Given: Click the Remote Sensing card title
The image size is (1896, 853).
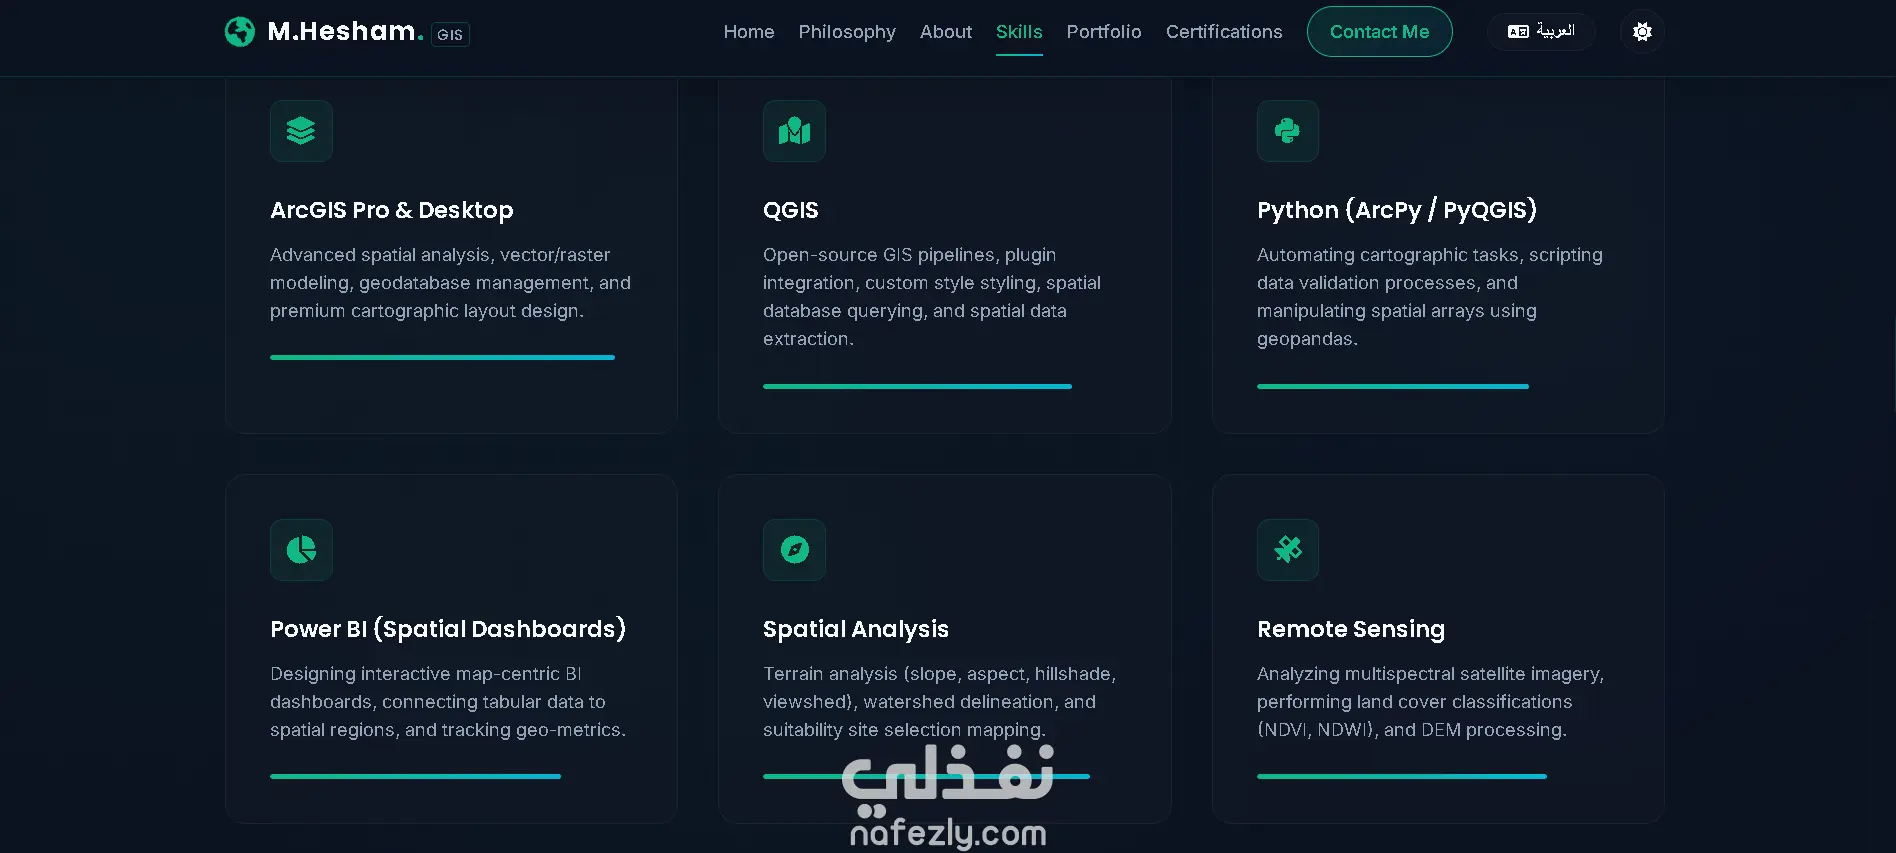Looking at the screenshot, I should point(1351,629).
